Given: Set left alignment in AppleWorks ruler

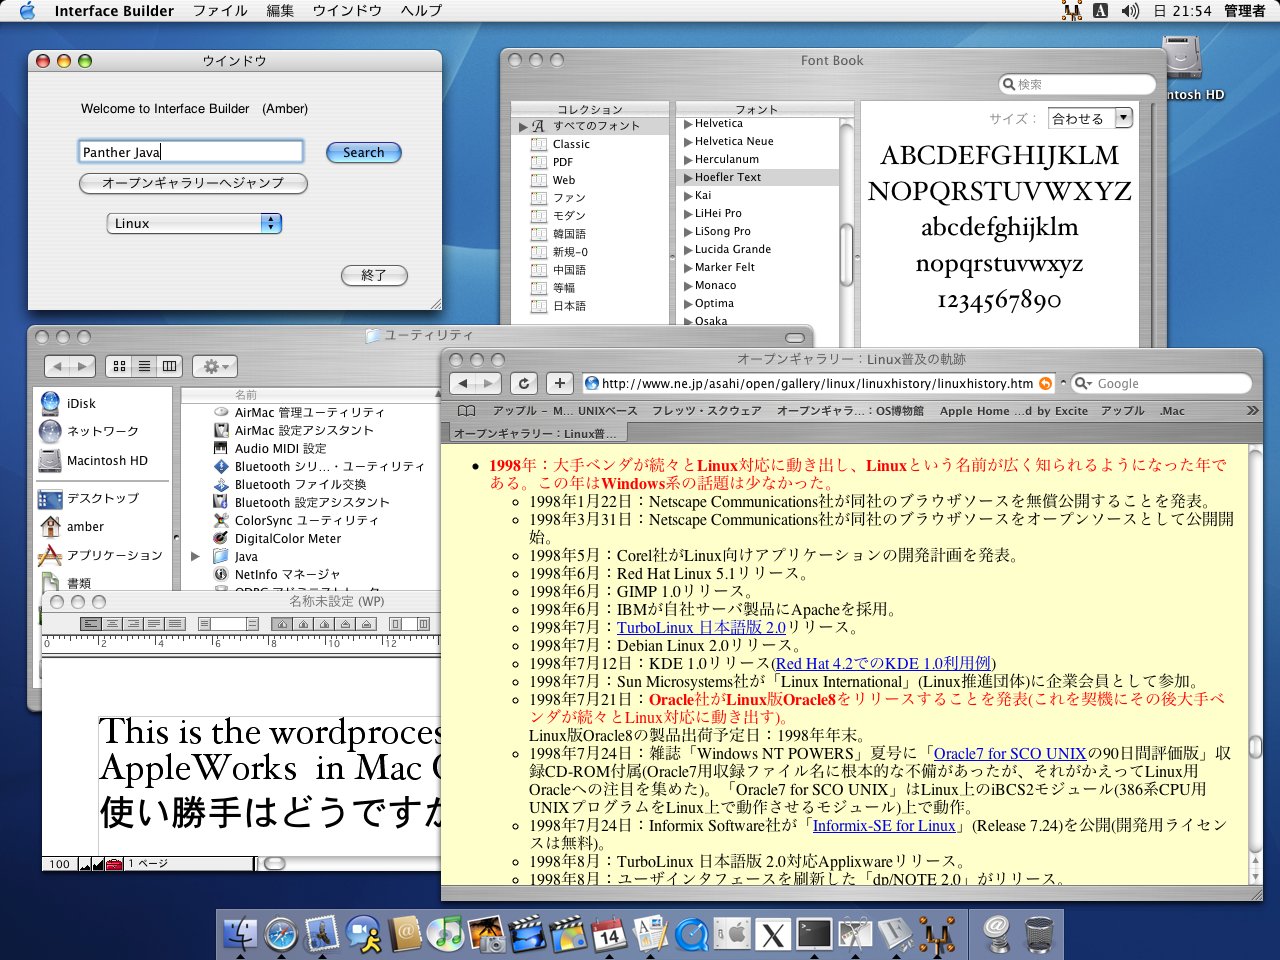Looking at the screenshot, I should (91, 624).
